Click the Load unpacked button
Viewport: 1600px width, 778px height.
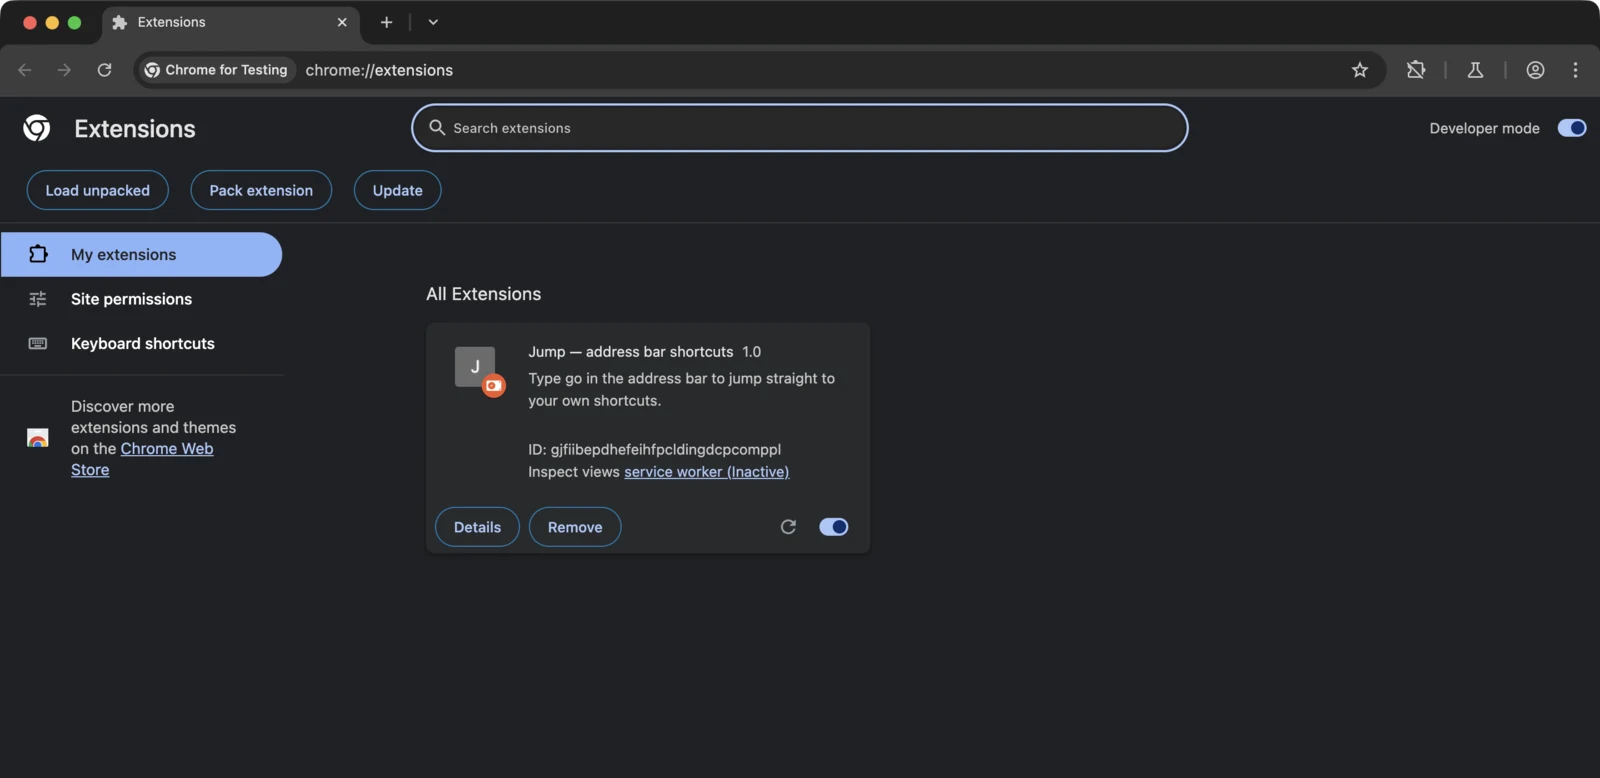(97, 190)
